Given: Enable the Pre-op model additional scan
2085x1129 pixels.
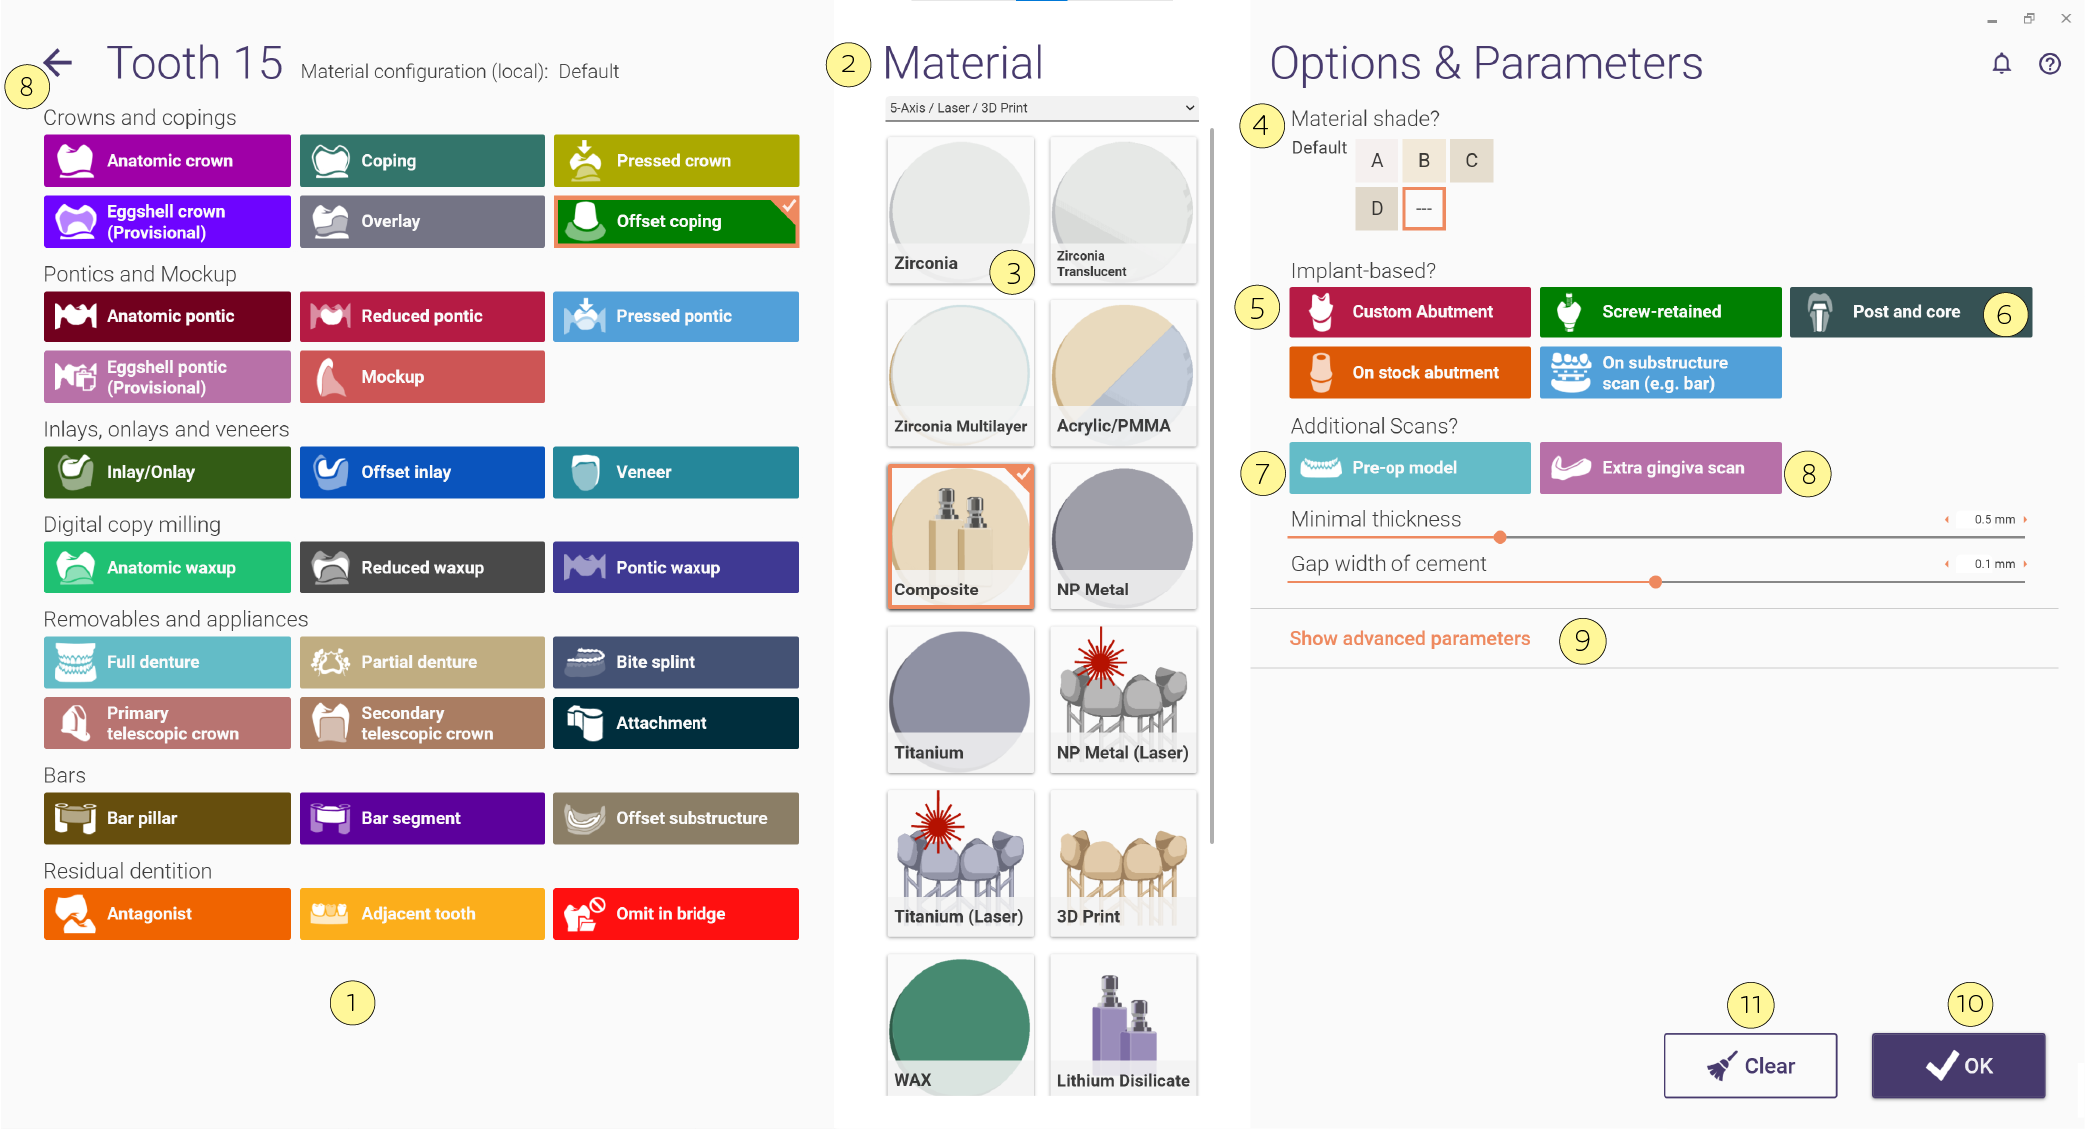Looking at the screenshot, I should pos(1410,468).
